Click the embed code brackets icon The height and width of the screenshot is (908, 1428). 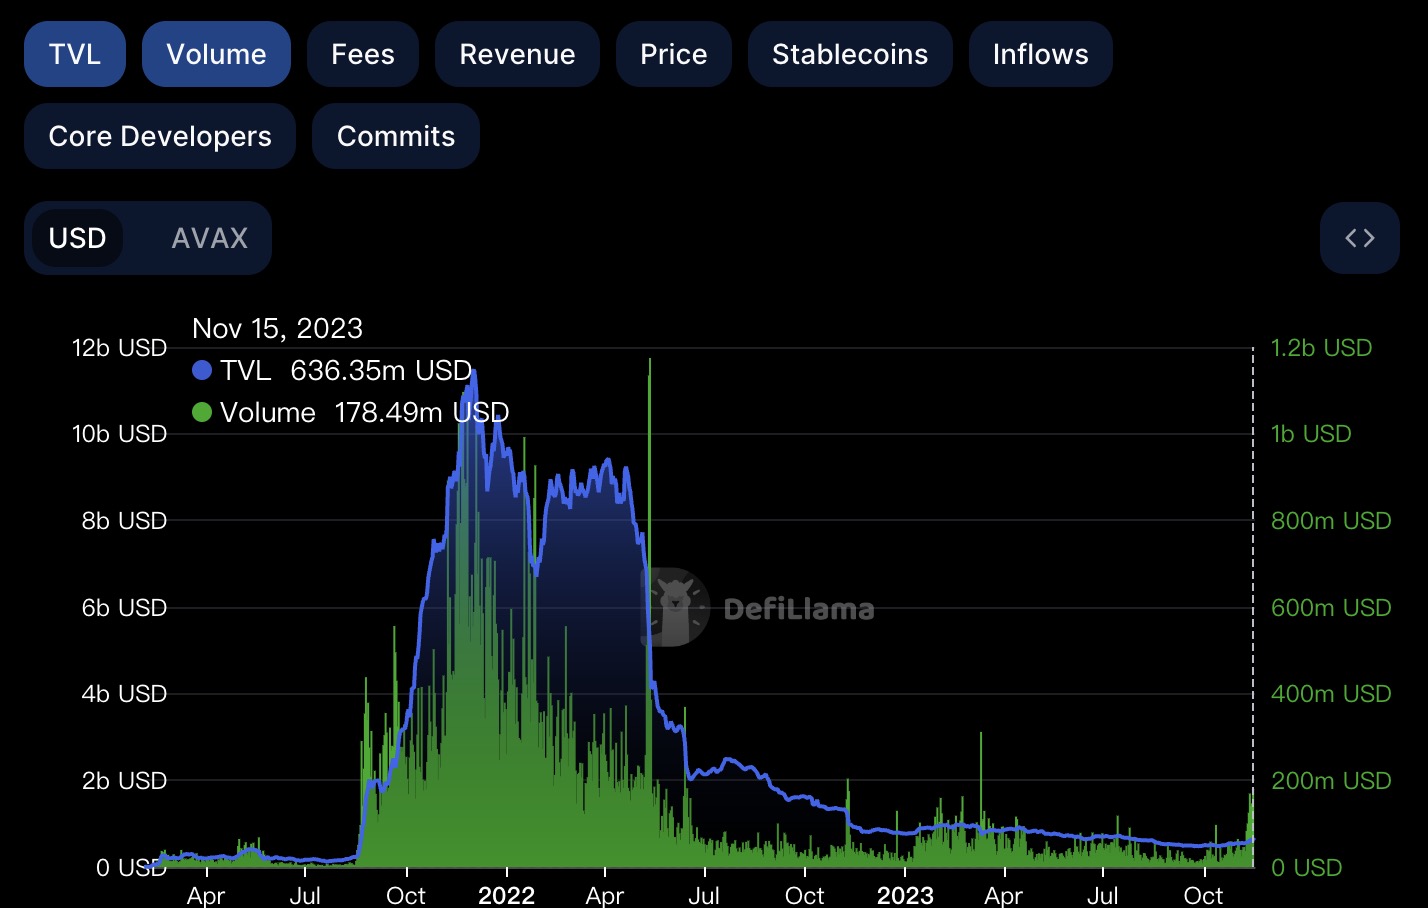[1359, 238]
